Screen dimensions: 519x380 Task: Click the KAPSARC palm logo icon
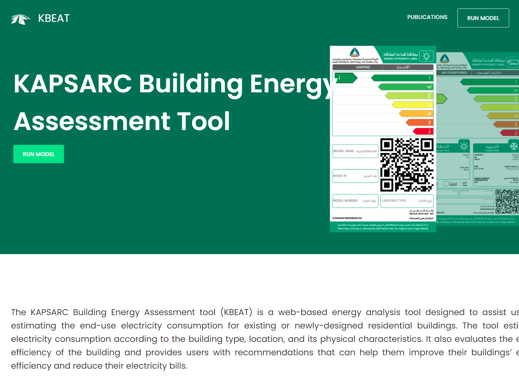(x=20, y=19)
